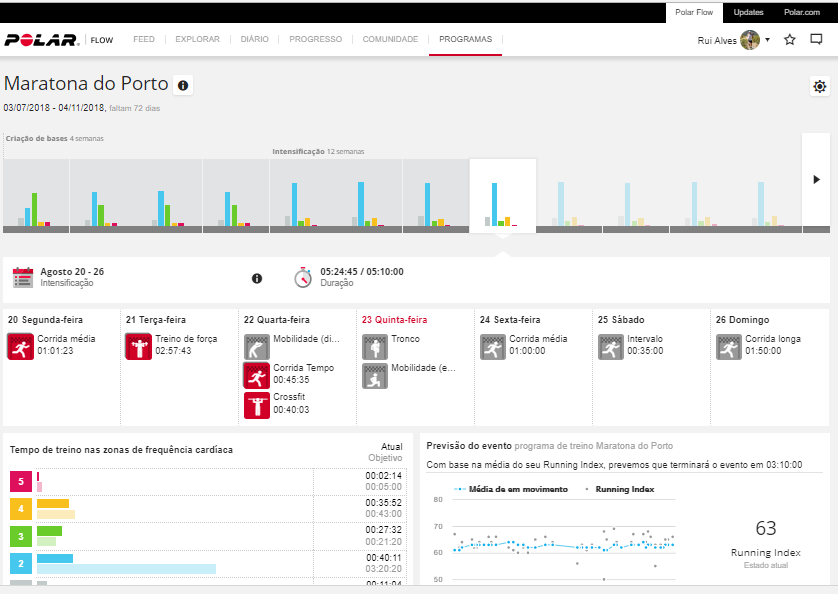The width and height of the screenshot is (838, 594).
Task: Open Crossfit 00:40:03 entry
Action: [291, 403]
